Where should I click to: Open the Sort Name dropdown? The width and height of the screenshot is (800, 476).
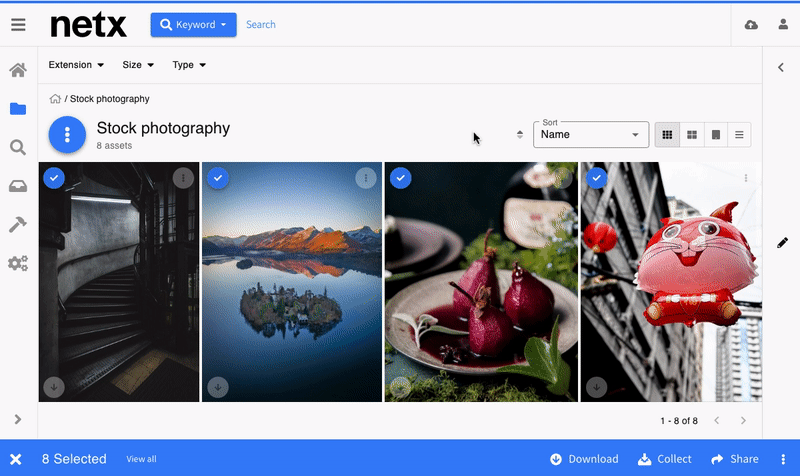click(x=591, y=135)
